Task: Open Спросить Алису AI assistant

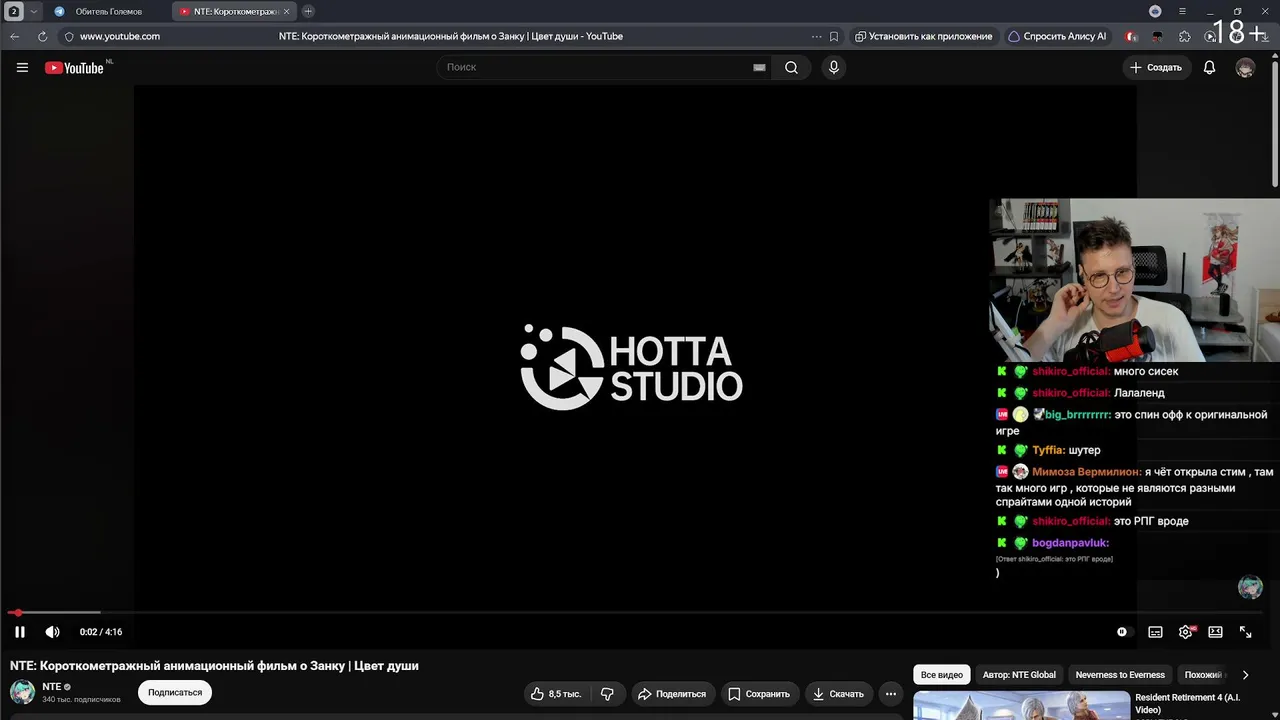Action: tap(1057, 36)
